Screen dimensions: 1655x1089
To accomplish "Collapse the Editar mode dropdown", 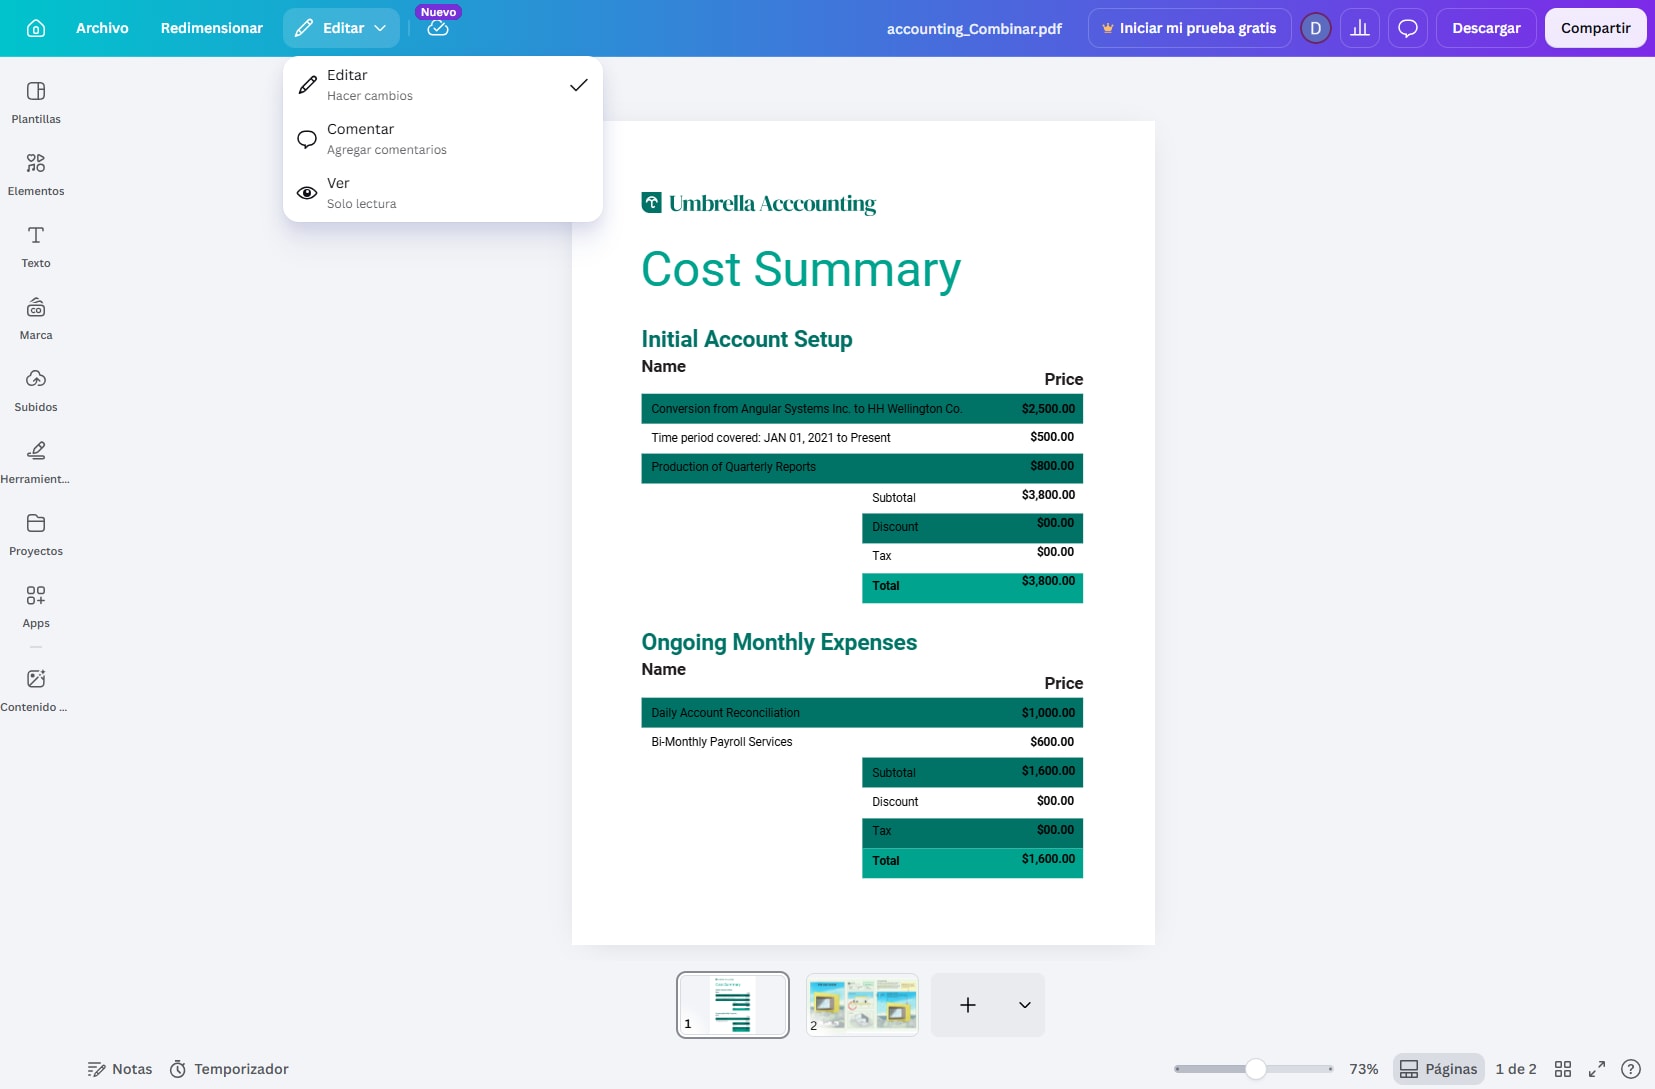I will click(x=341, y=28).
